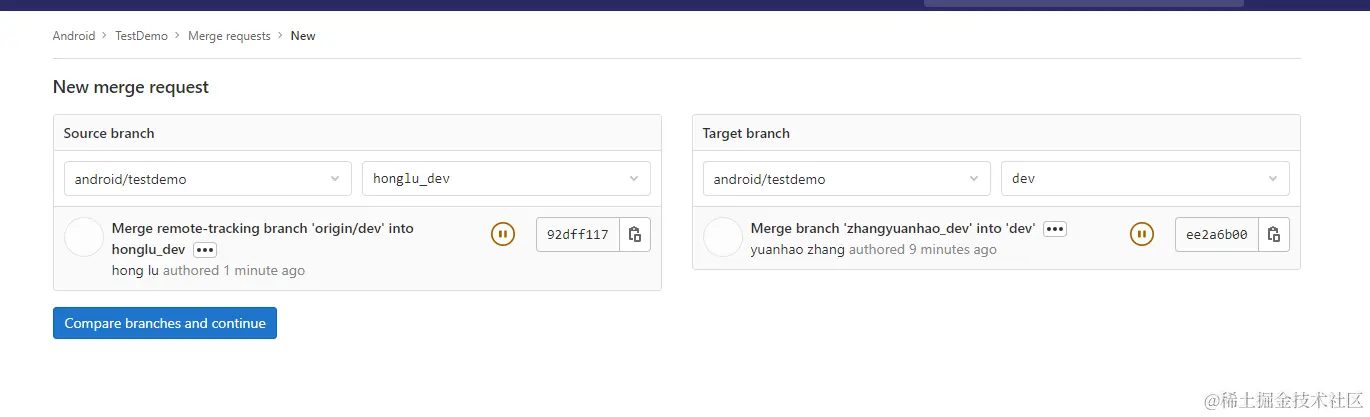Screen dimensions: 1370x417
Task: Expand source commit description ellipsis
Action: (205, 250)
